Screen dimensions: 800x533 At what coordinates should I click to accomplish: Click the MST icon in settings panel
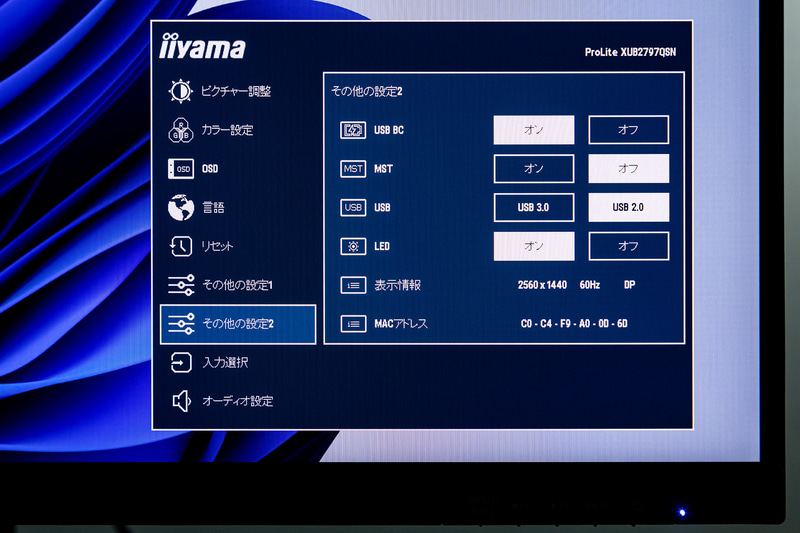(353, 169)
